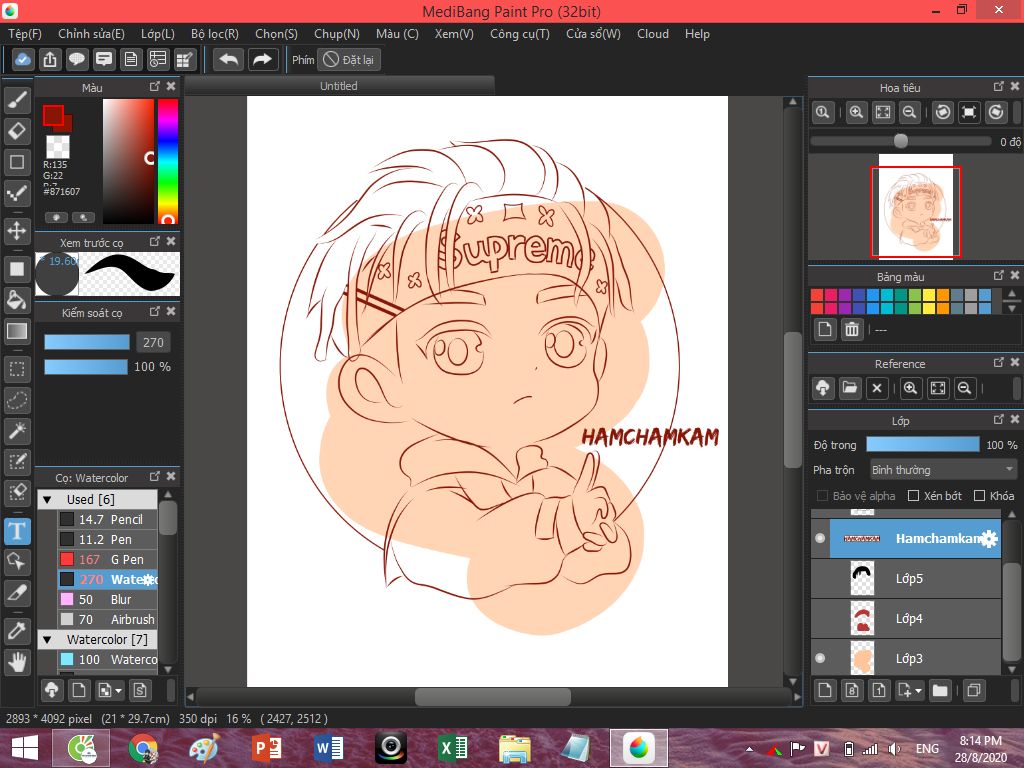Open settings gear of Hamchamkam layer

tap(989, 538)
